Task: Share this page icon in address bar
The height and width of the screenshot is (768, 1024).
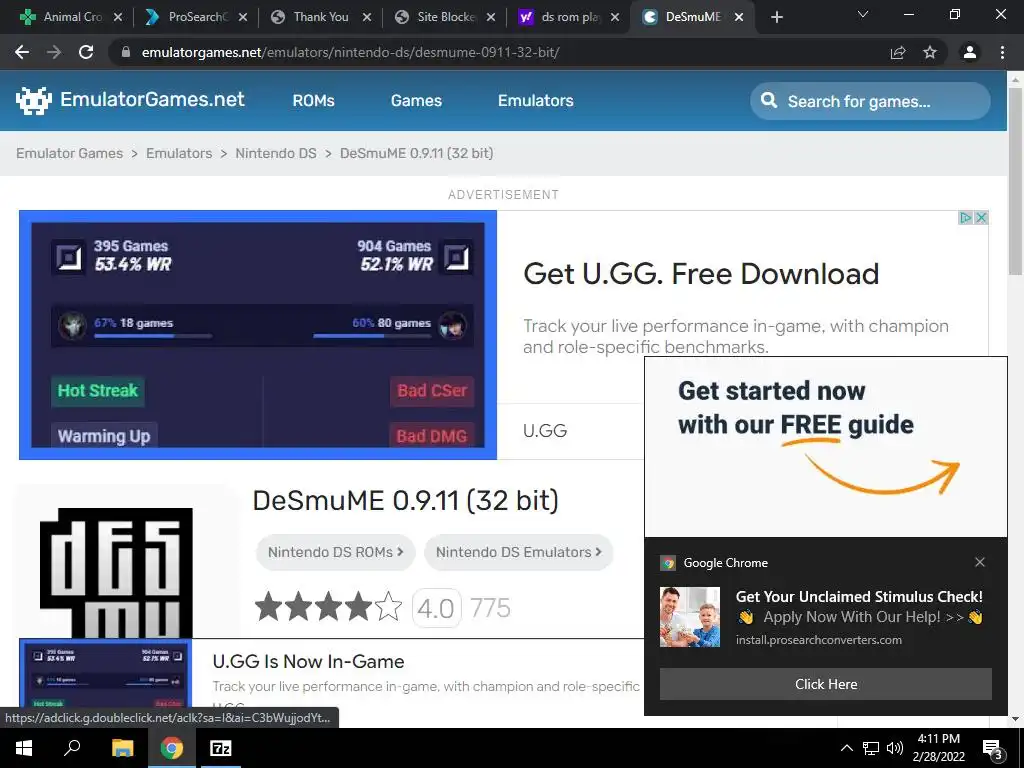Action: tap(898, 52)
